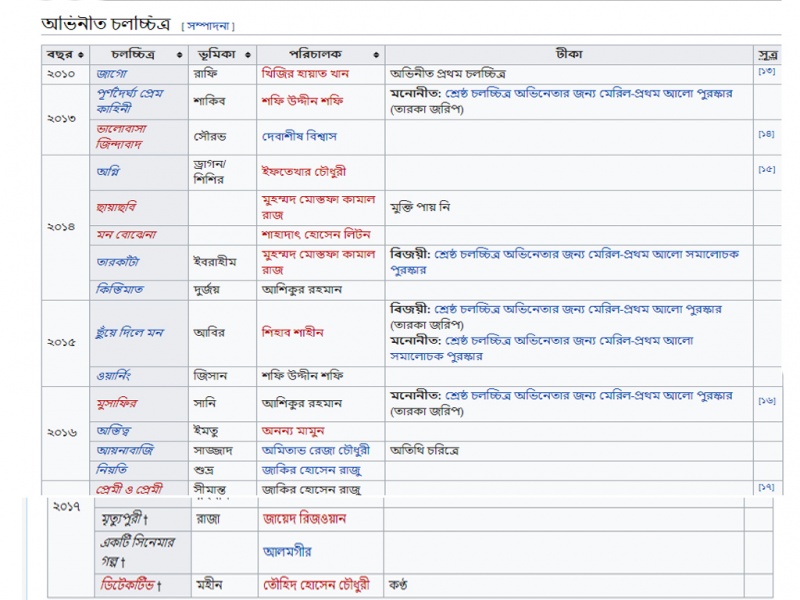Sort table by ভূমিকা column arrows

coord(248,55)
